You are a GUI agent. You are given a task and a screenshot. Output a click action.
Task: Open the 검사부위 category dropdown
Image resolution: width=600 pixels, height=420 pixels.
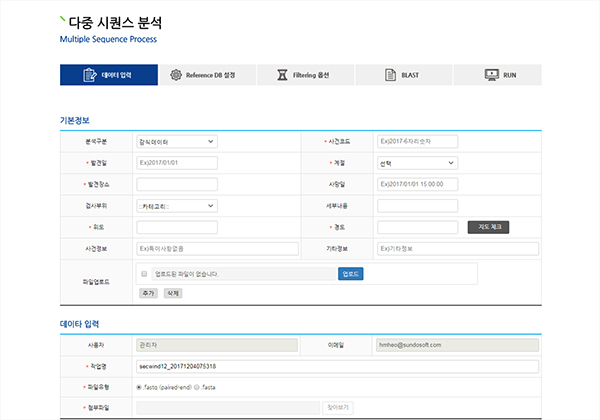[x=176, y=206]
